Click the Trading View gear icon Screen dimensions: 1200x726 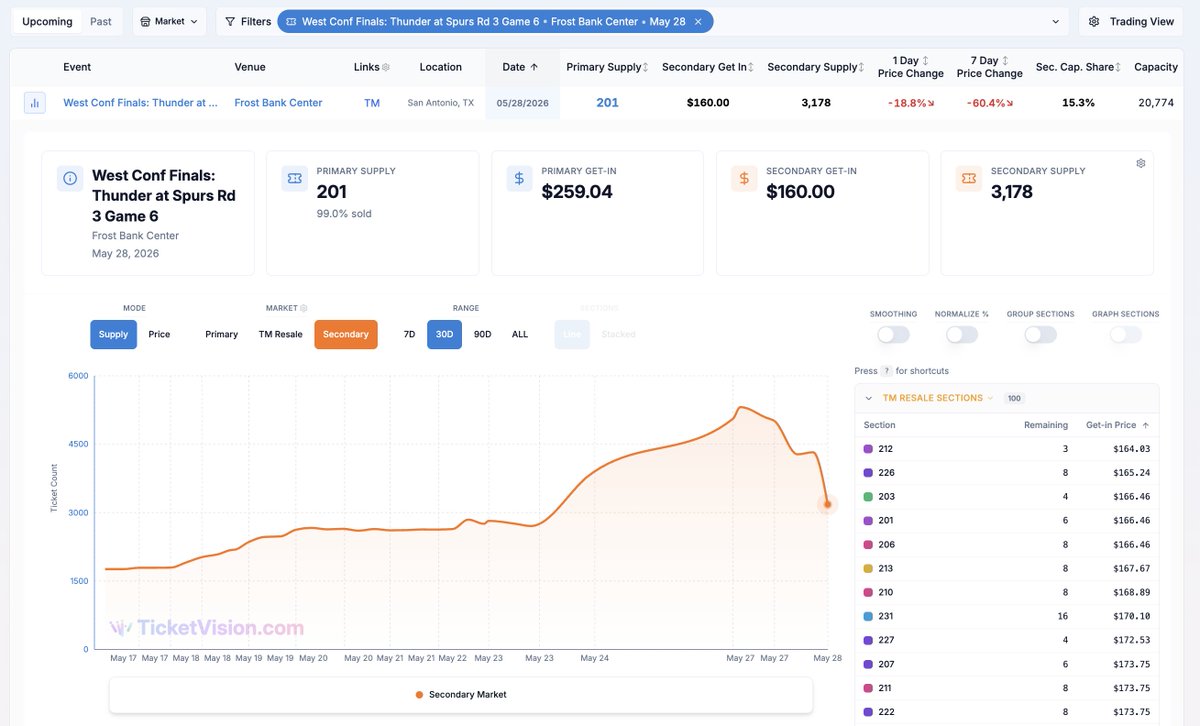point(1094,21)
